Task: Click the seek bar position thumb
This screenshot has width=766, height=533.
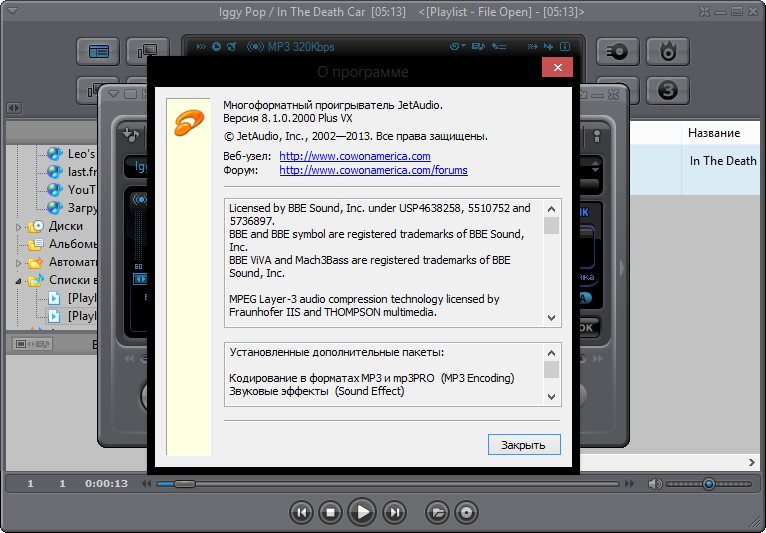Action: point(184,484)
